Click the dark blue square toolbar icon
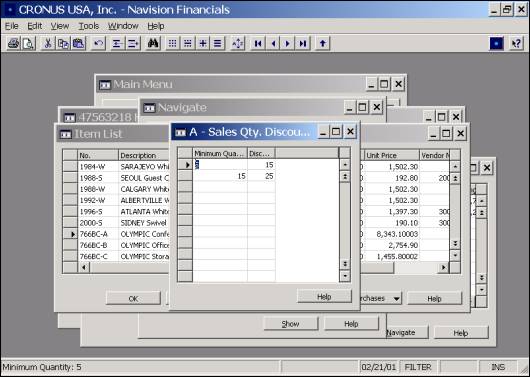Image resolution: width=530 pixels, height=377 pixels. [x=497, y=43]
